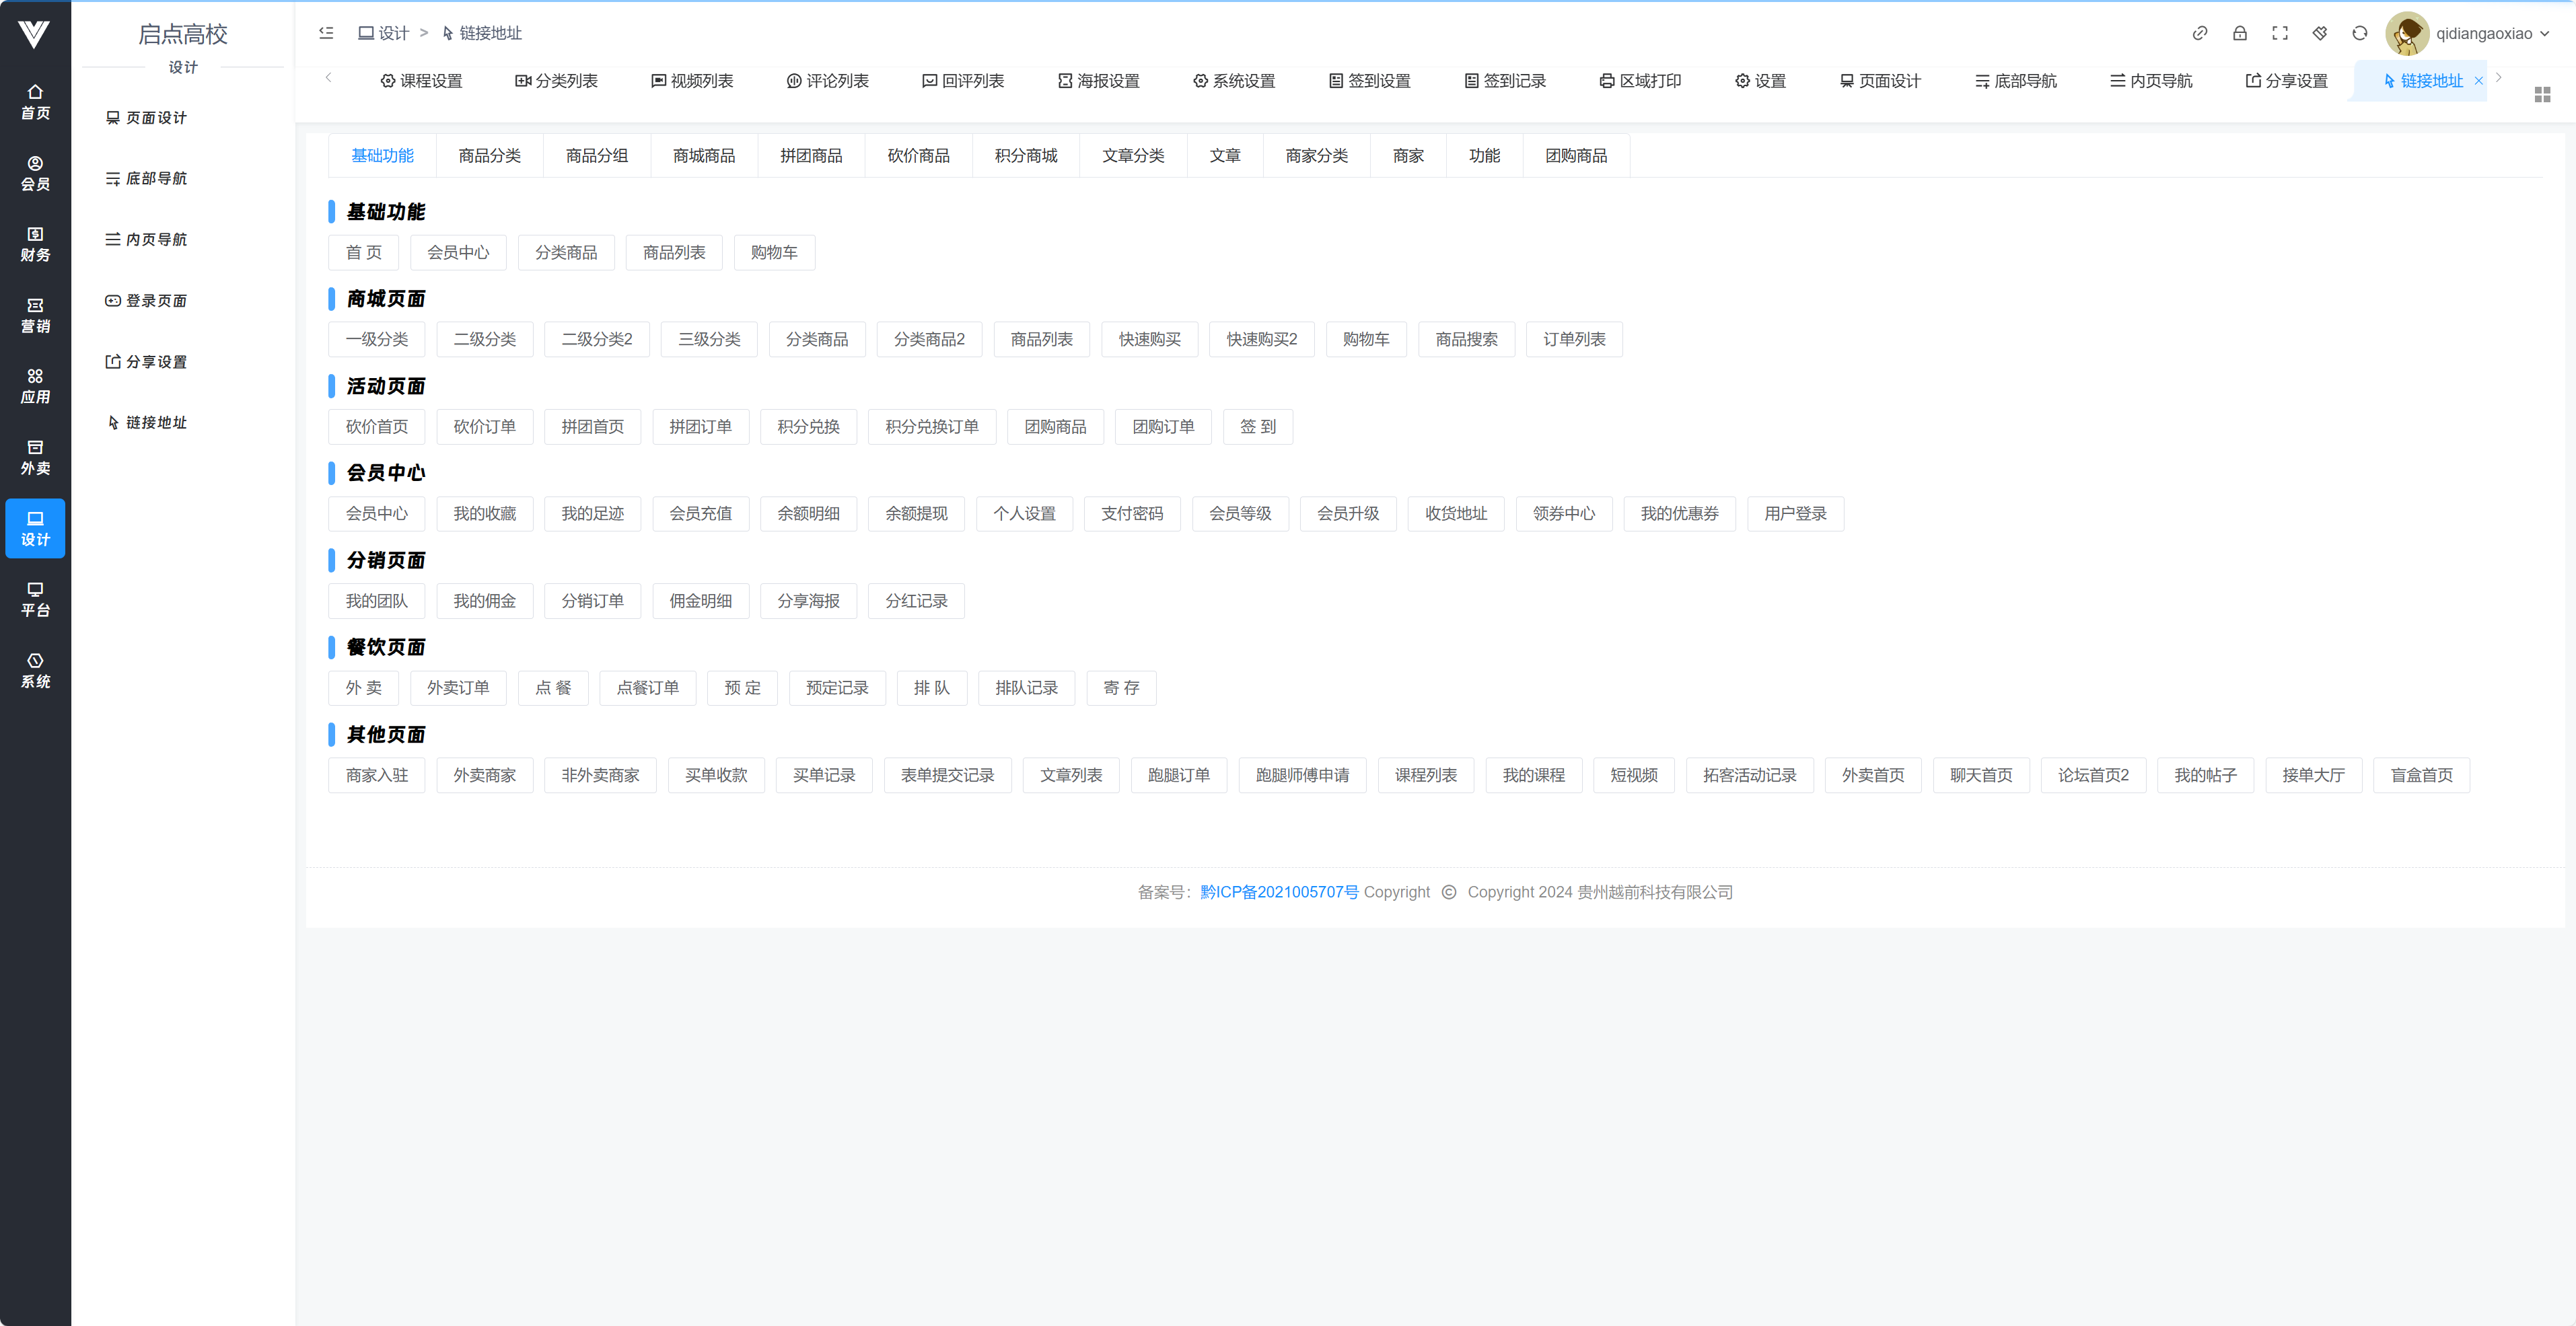This screenshot has height=1326, width=2576.
Task: Toggle fullscreen mode icon in header
Action: click(x=2279, y=33)
